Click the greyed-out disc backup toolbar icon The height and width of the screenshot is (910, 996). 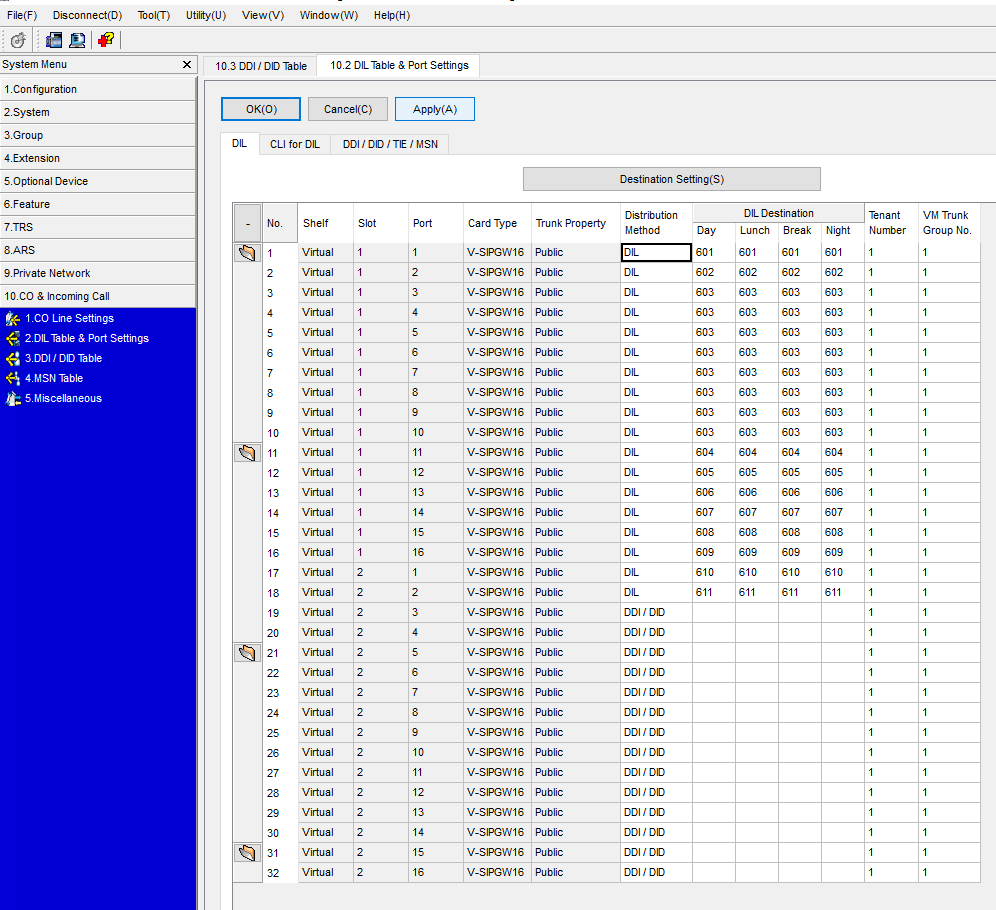pyautogui.click(x=18, y=40)
